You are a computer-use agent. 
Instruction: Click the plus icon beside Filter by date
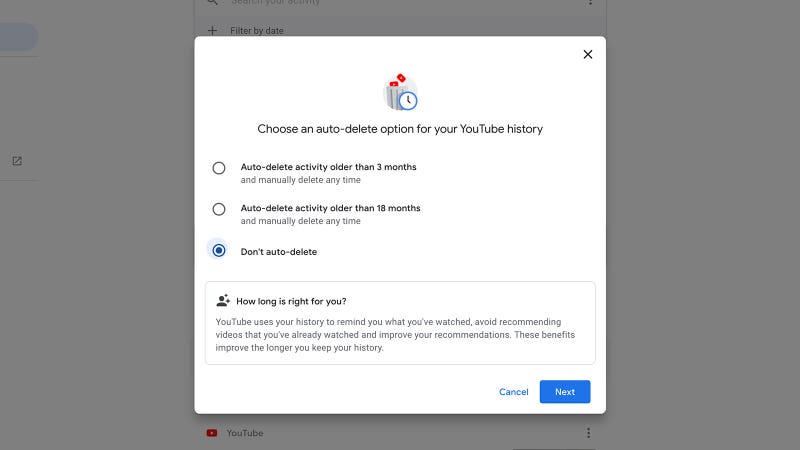[212, 31]
